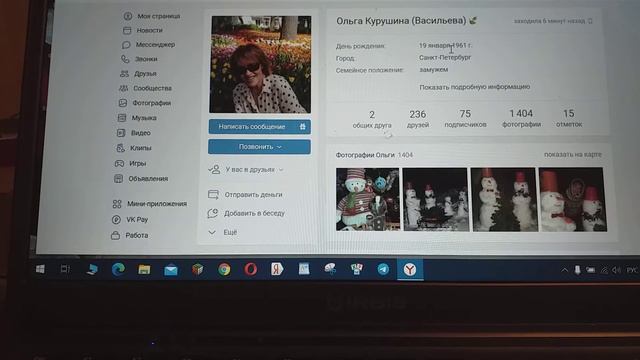The width and height of the screenshot is (640, 360).
Task: Open Моя страница in sidebar
Action: pos(151,16)
